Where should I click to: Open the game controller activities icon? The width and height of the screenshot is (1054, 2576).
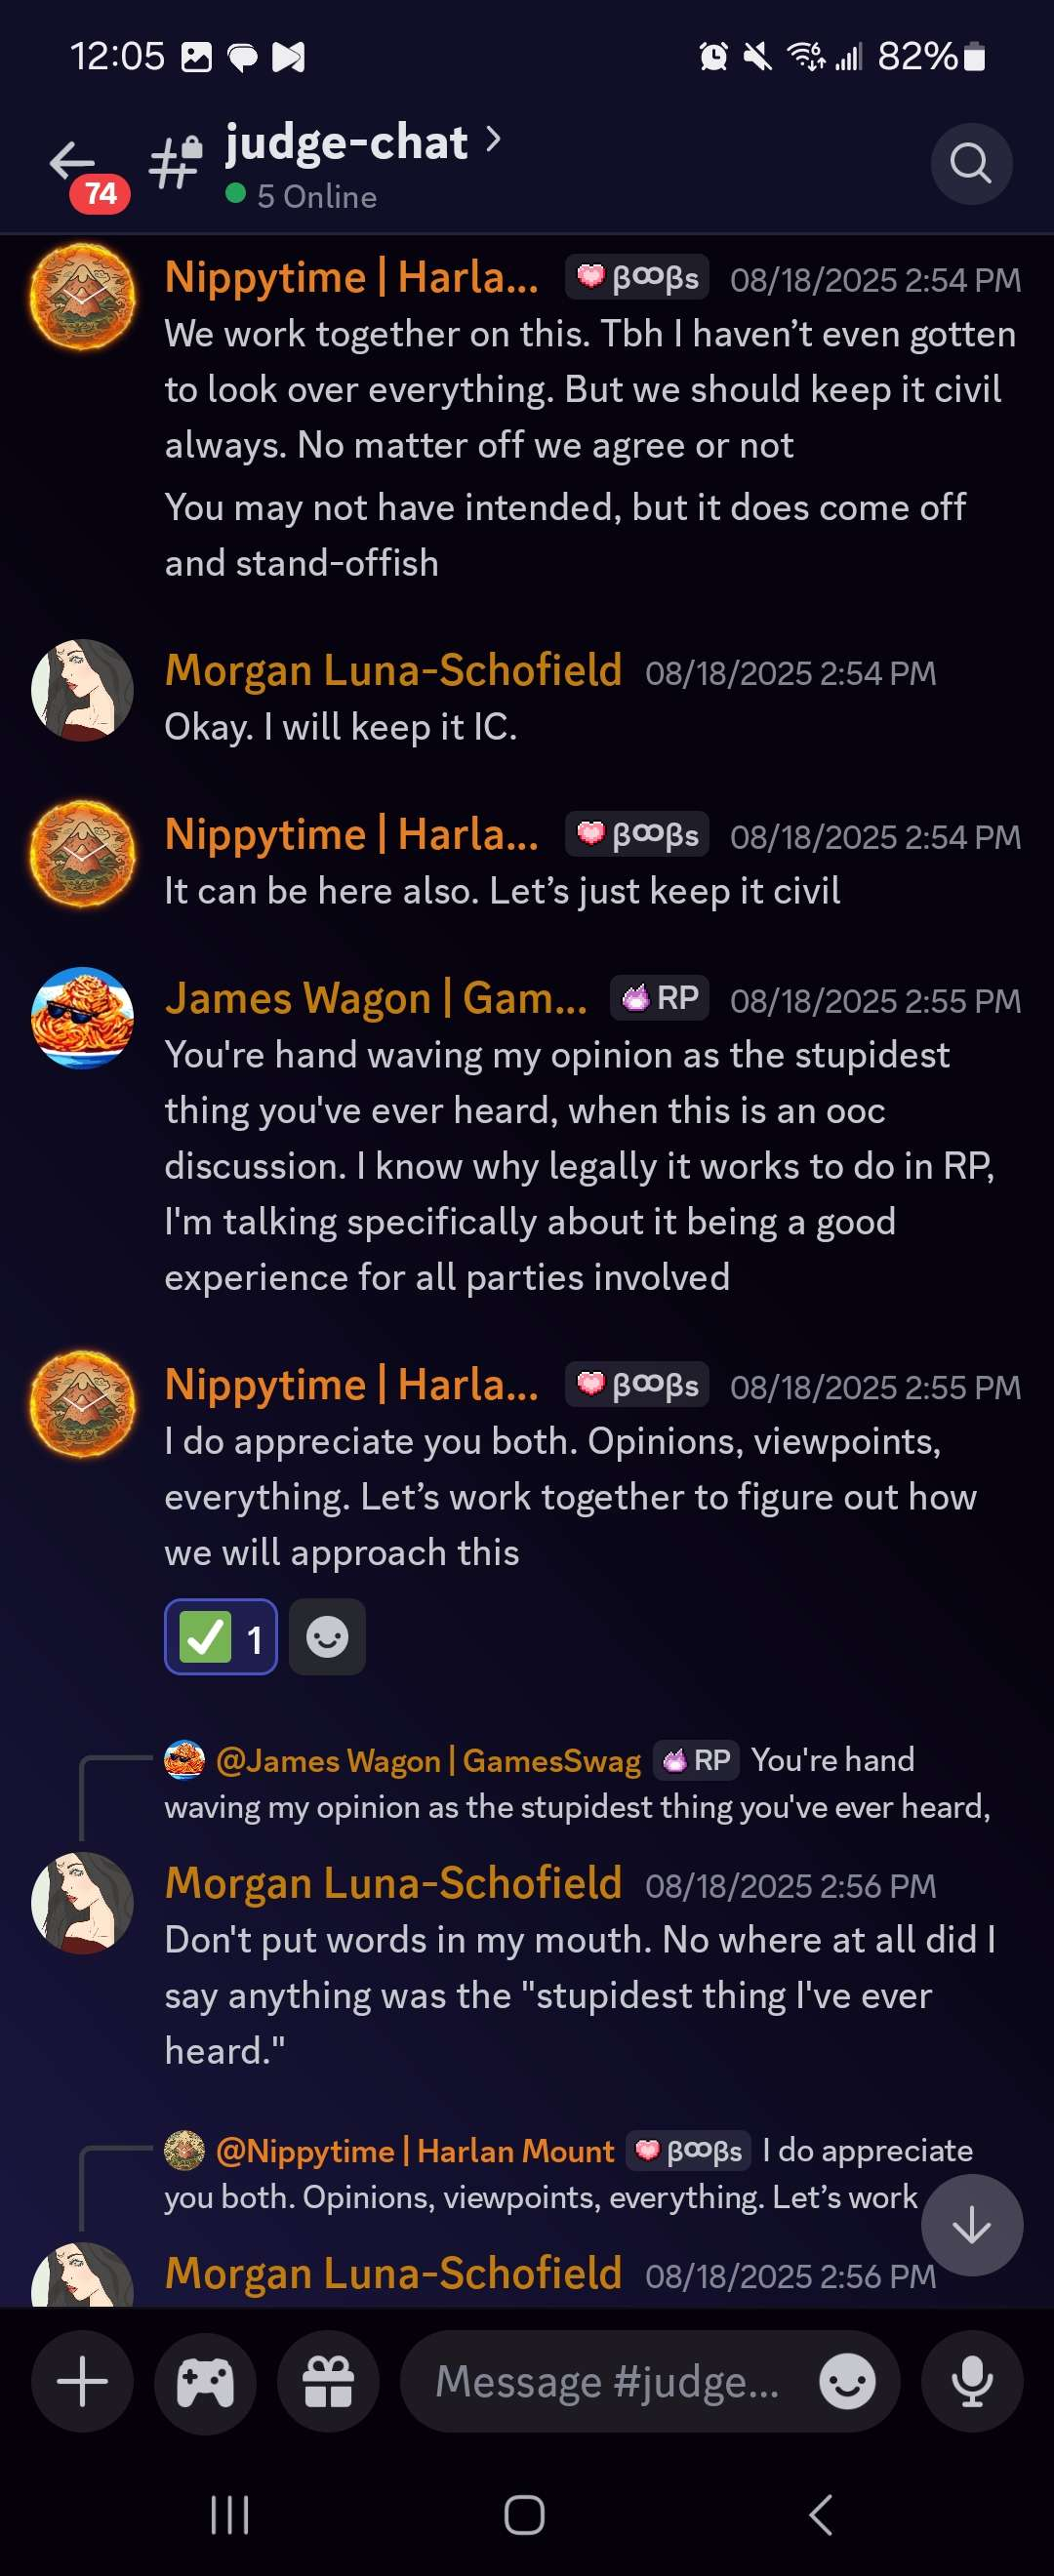point(205,2381)
